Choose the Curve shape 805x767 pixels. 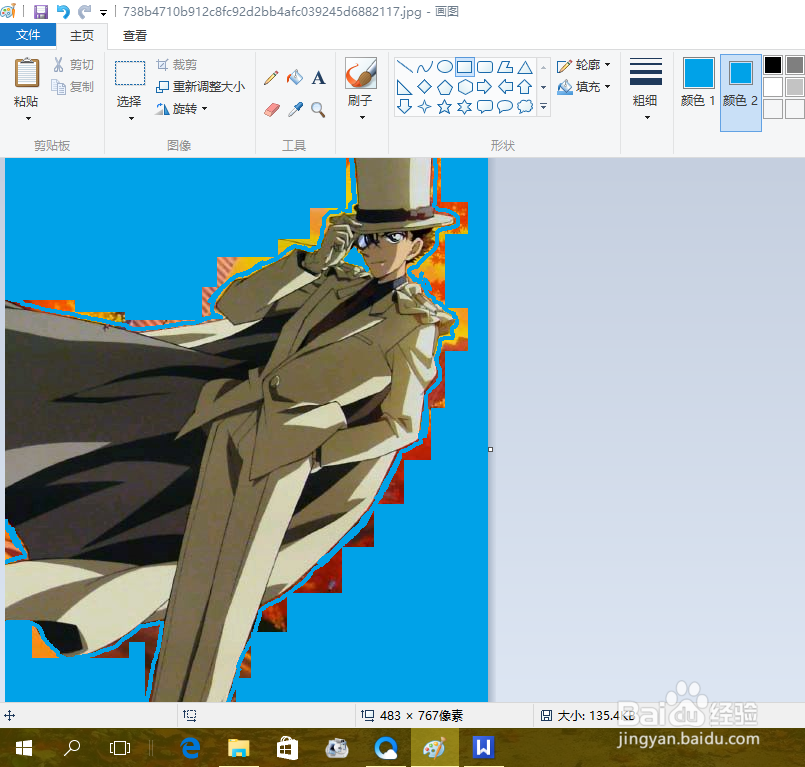pyautogui.click(x=425, y=67)
